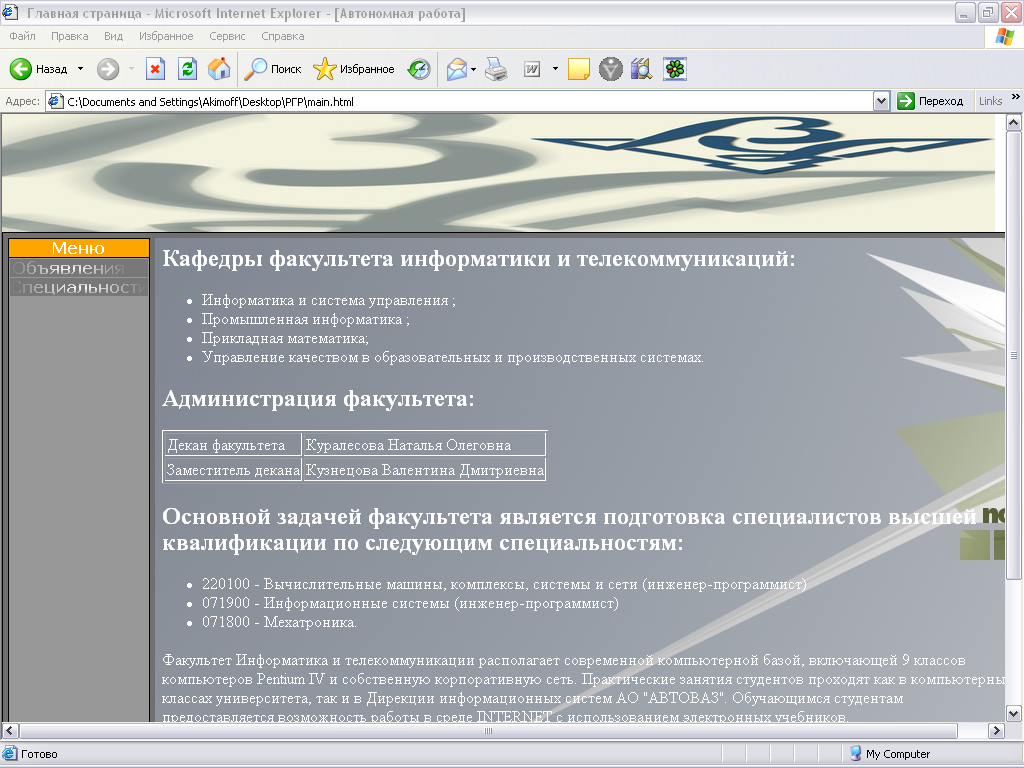The image size is (1024, 768).
Task: Click the yellow note toolbar icon
Action: point(579,69)
